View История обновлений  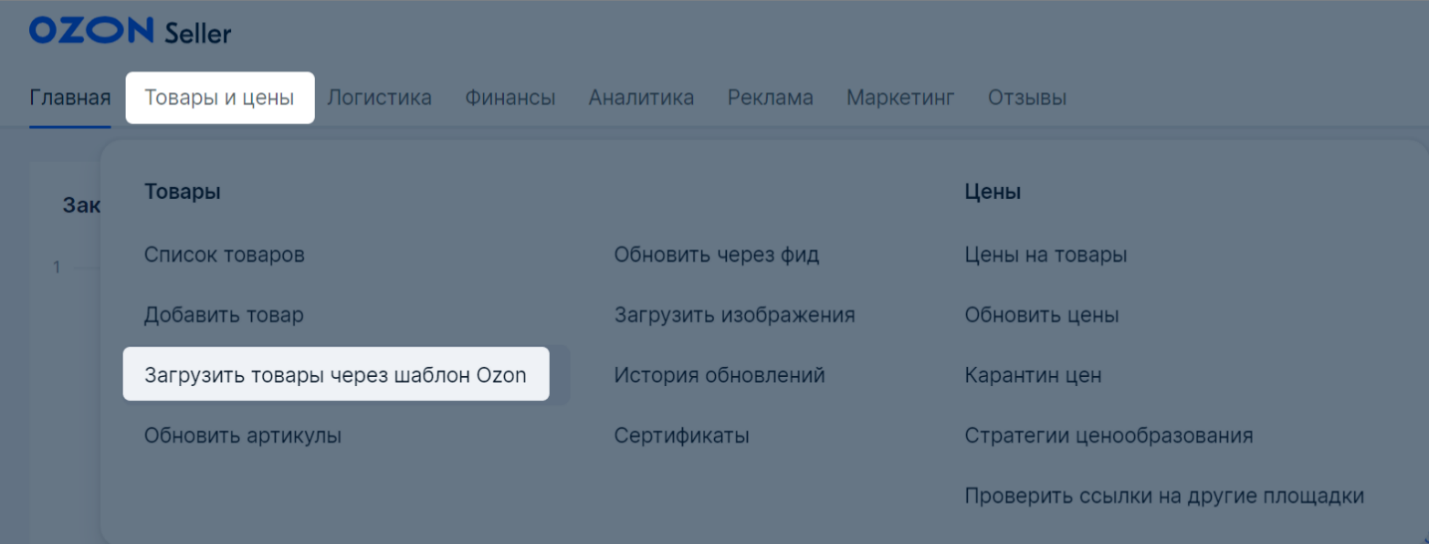click(x=720, y=376)
